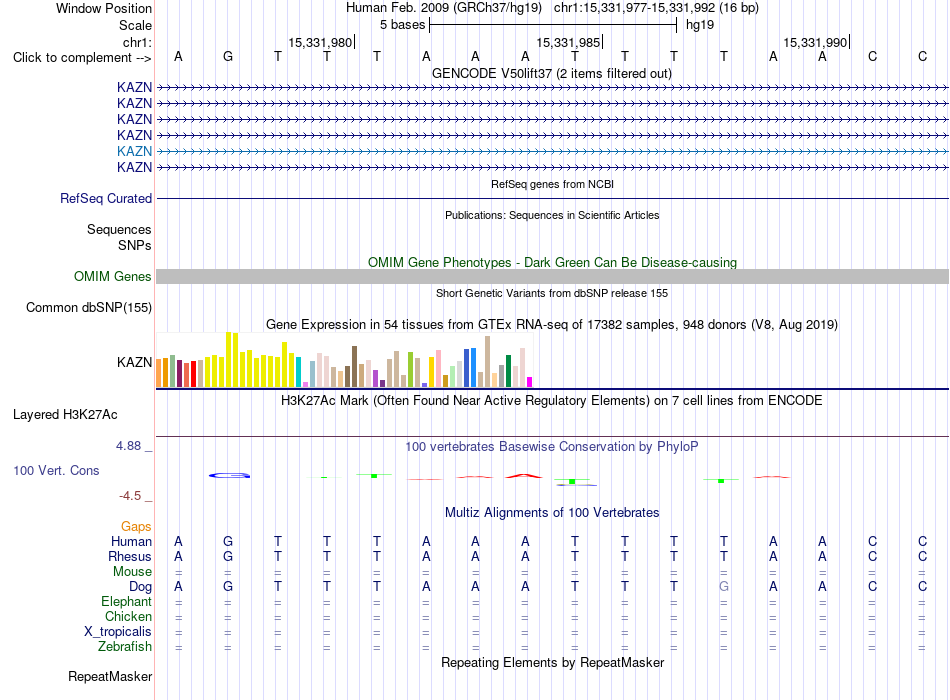Click the 15,331,980 ruler coordinate
This screenshot has height=700, width=950.
[320, 42]
